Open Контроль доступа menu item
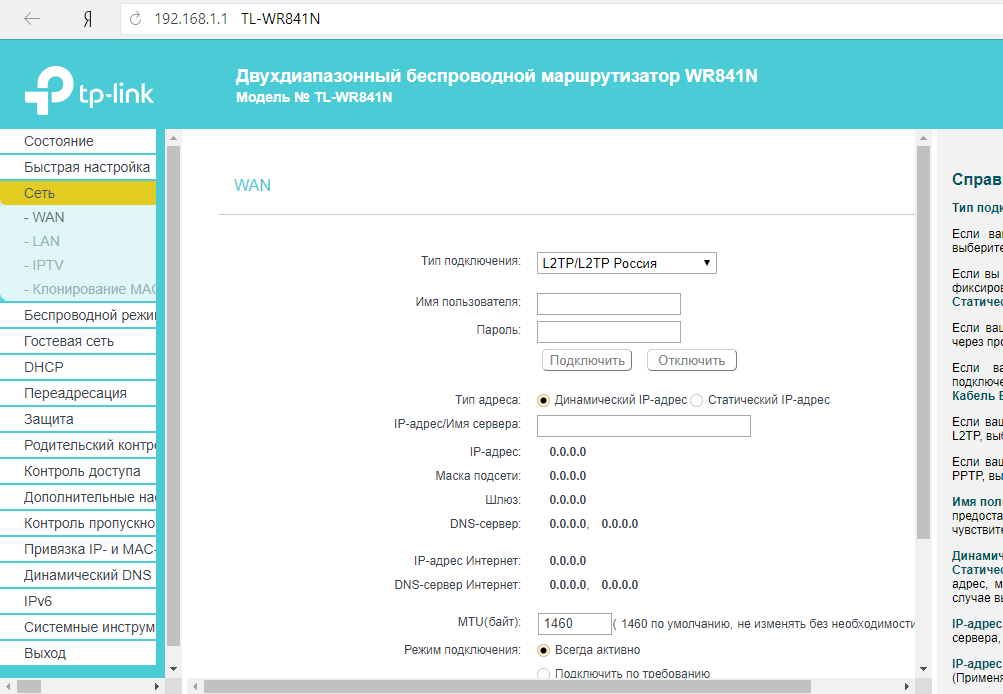 pos(78,471)
